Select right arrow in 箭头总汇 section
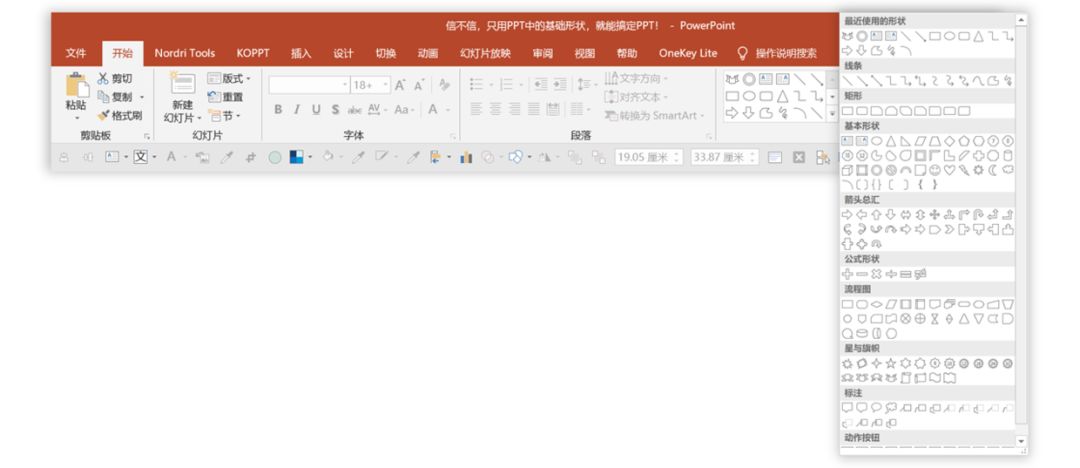The height and width of the screenshot is (468, 1080). point(847,214)
